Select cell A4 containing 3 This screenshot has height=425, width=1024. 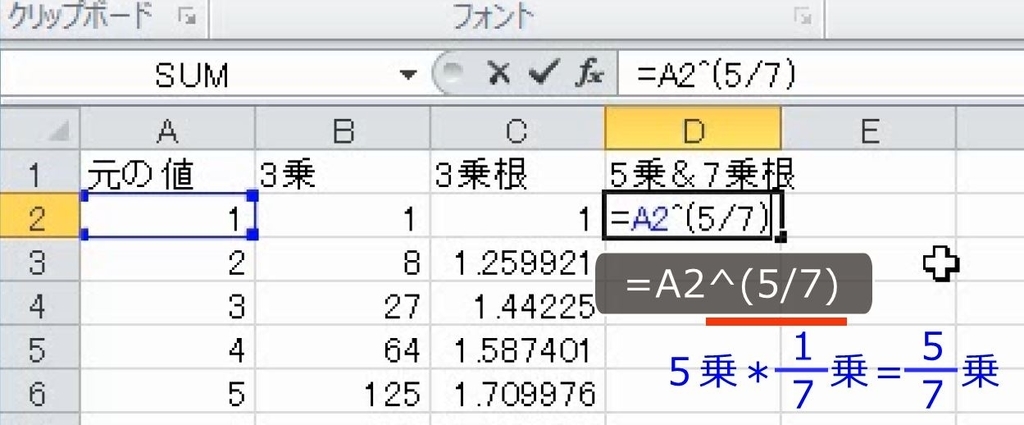point(167,306)
